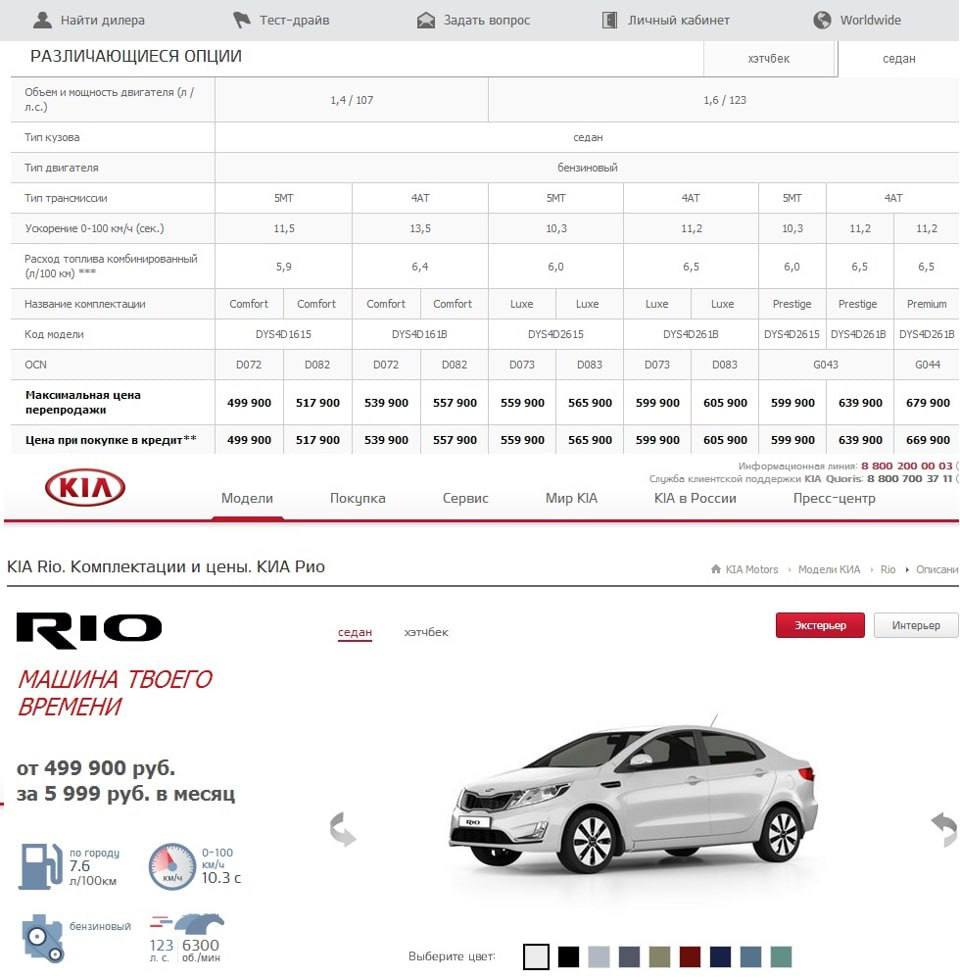Choose the dark red color swatch
This screenshot has height=979, width=960.
pyautogui.click(x=690, y=957)
